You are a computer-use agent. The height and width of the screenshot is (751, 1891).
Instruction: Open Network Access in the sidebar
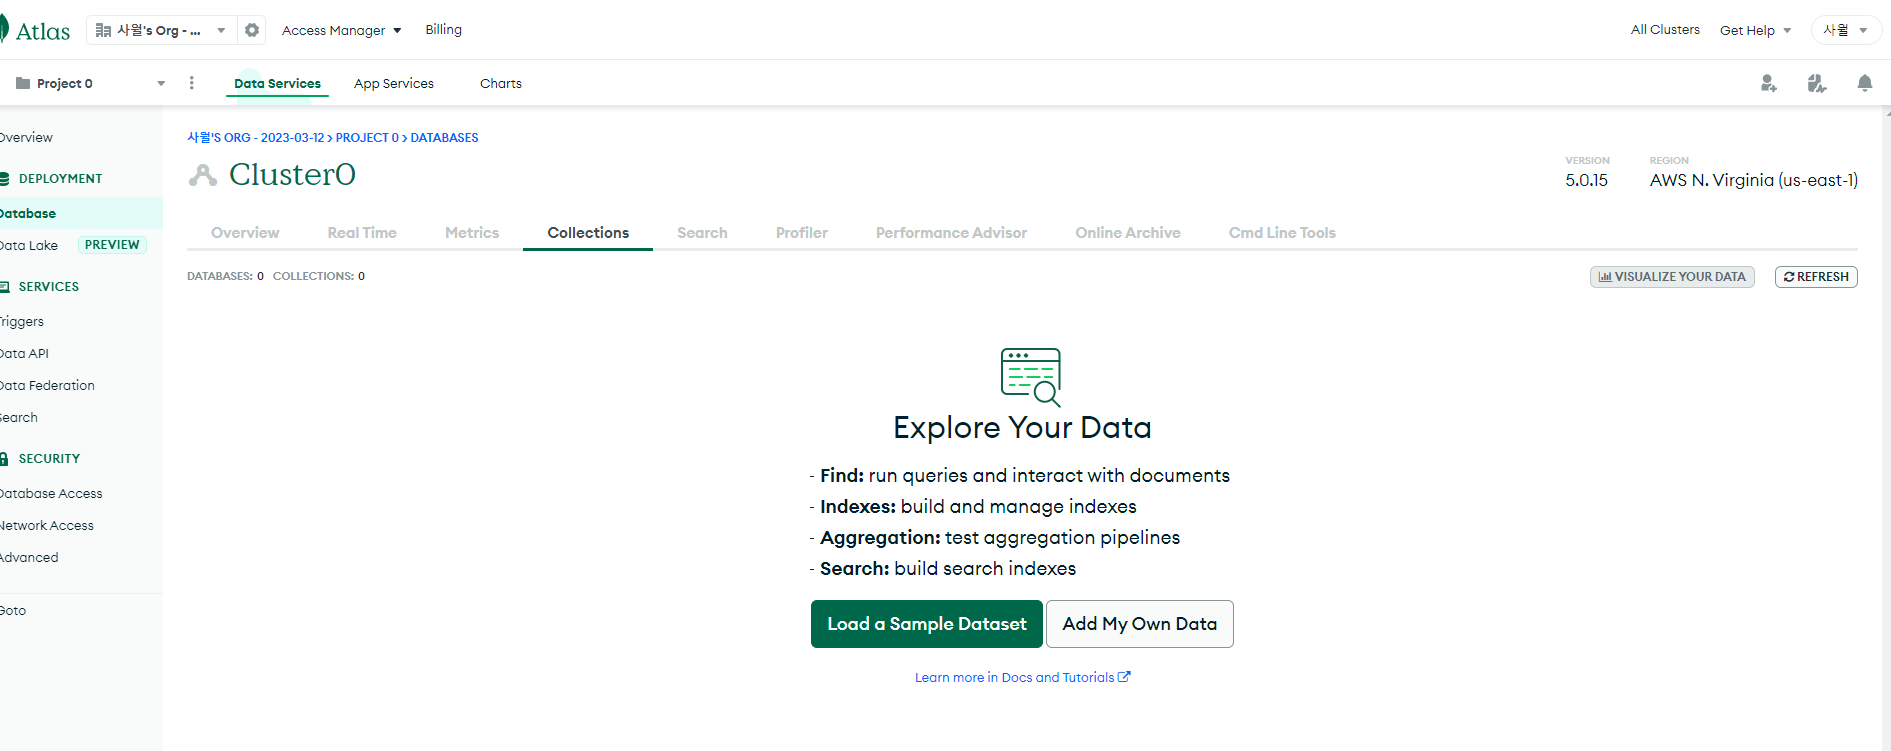[47, 526]
